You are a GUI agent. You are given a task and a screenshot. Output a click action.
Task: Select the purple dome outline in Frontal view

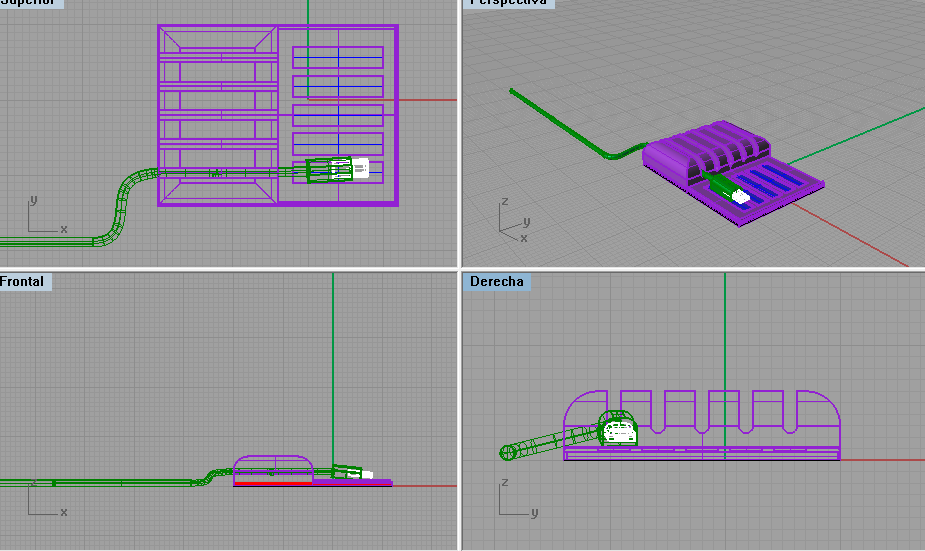coord(272,459)
